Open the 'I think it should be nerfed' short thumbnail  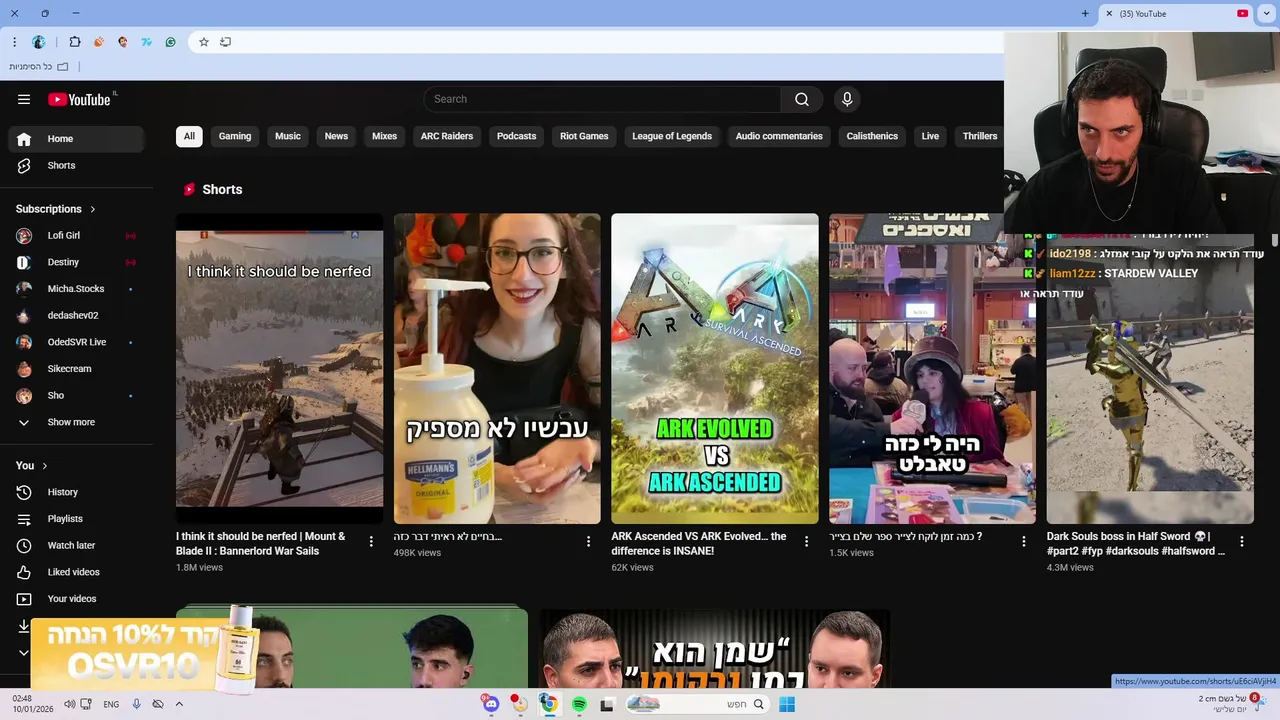[279, 368]
